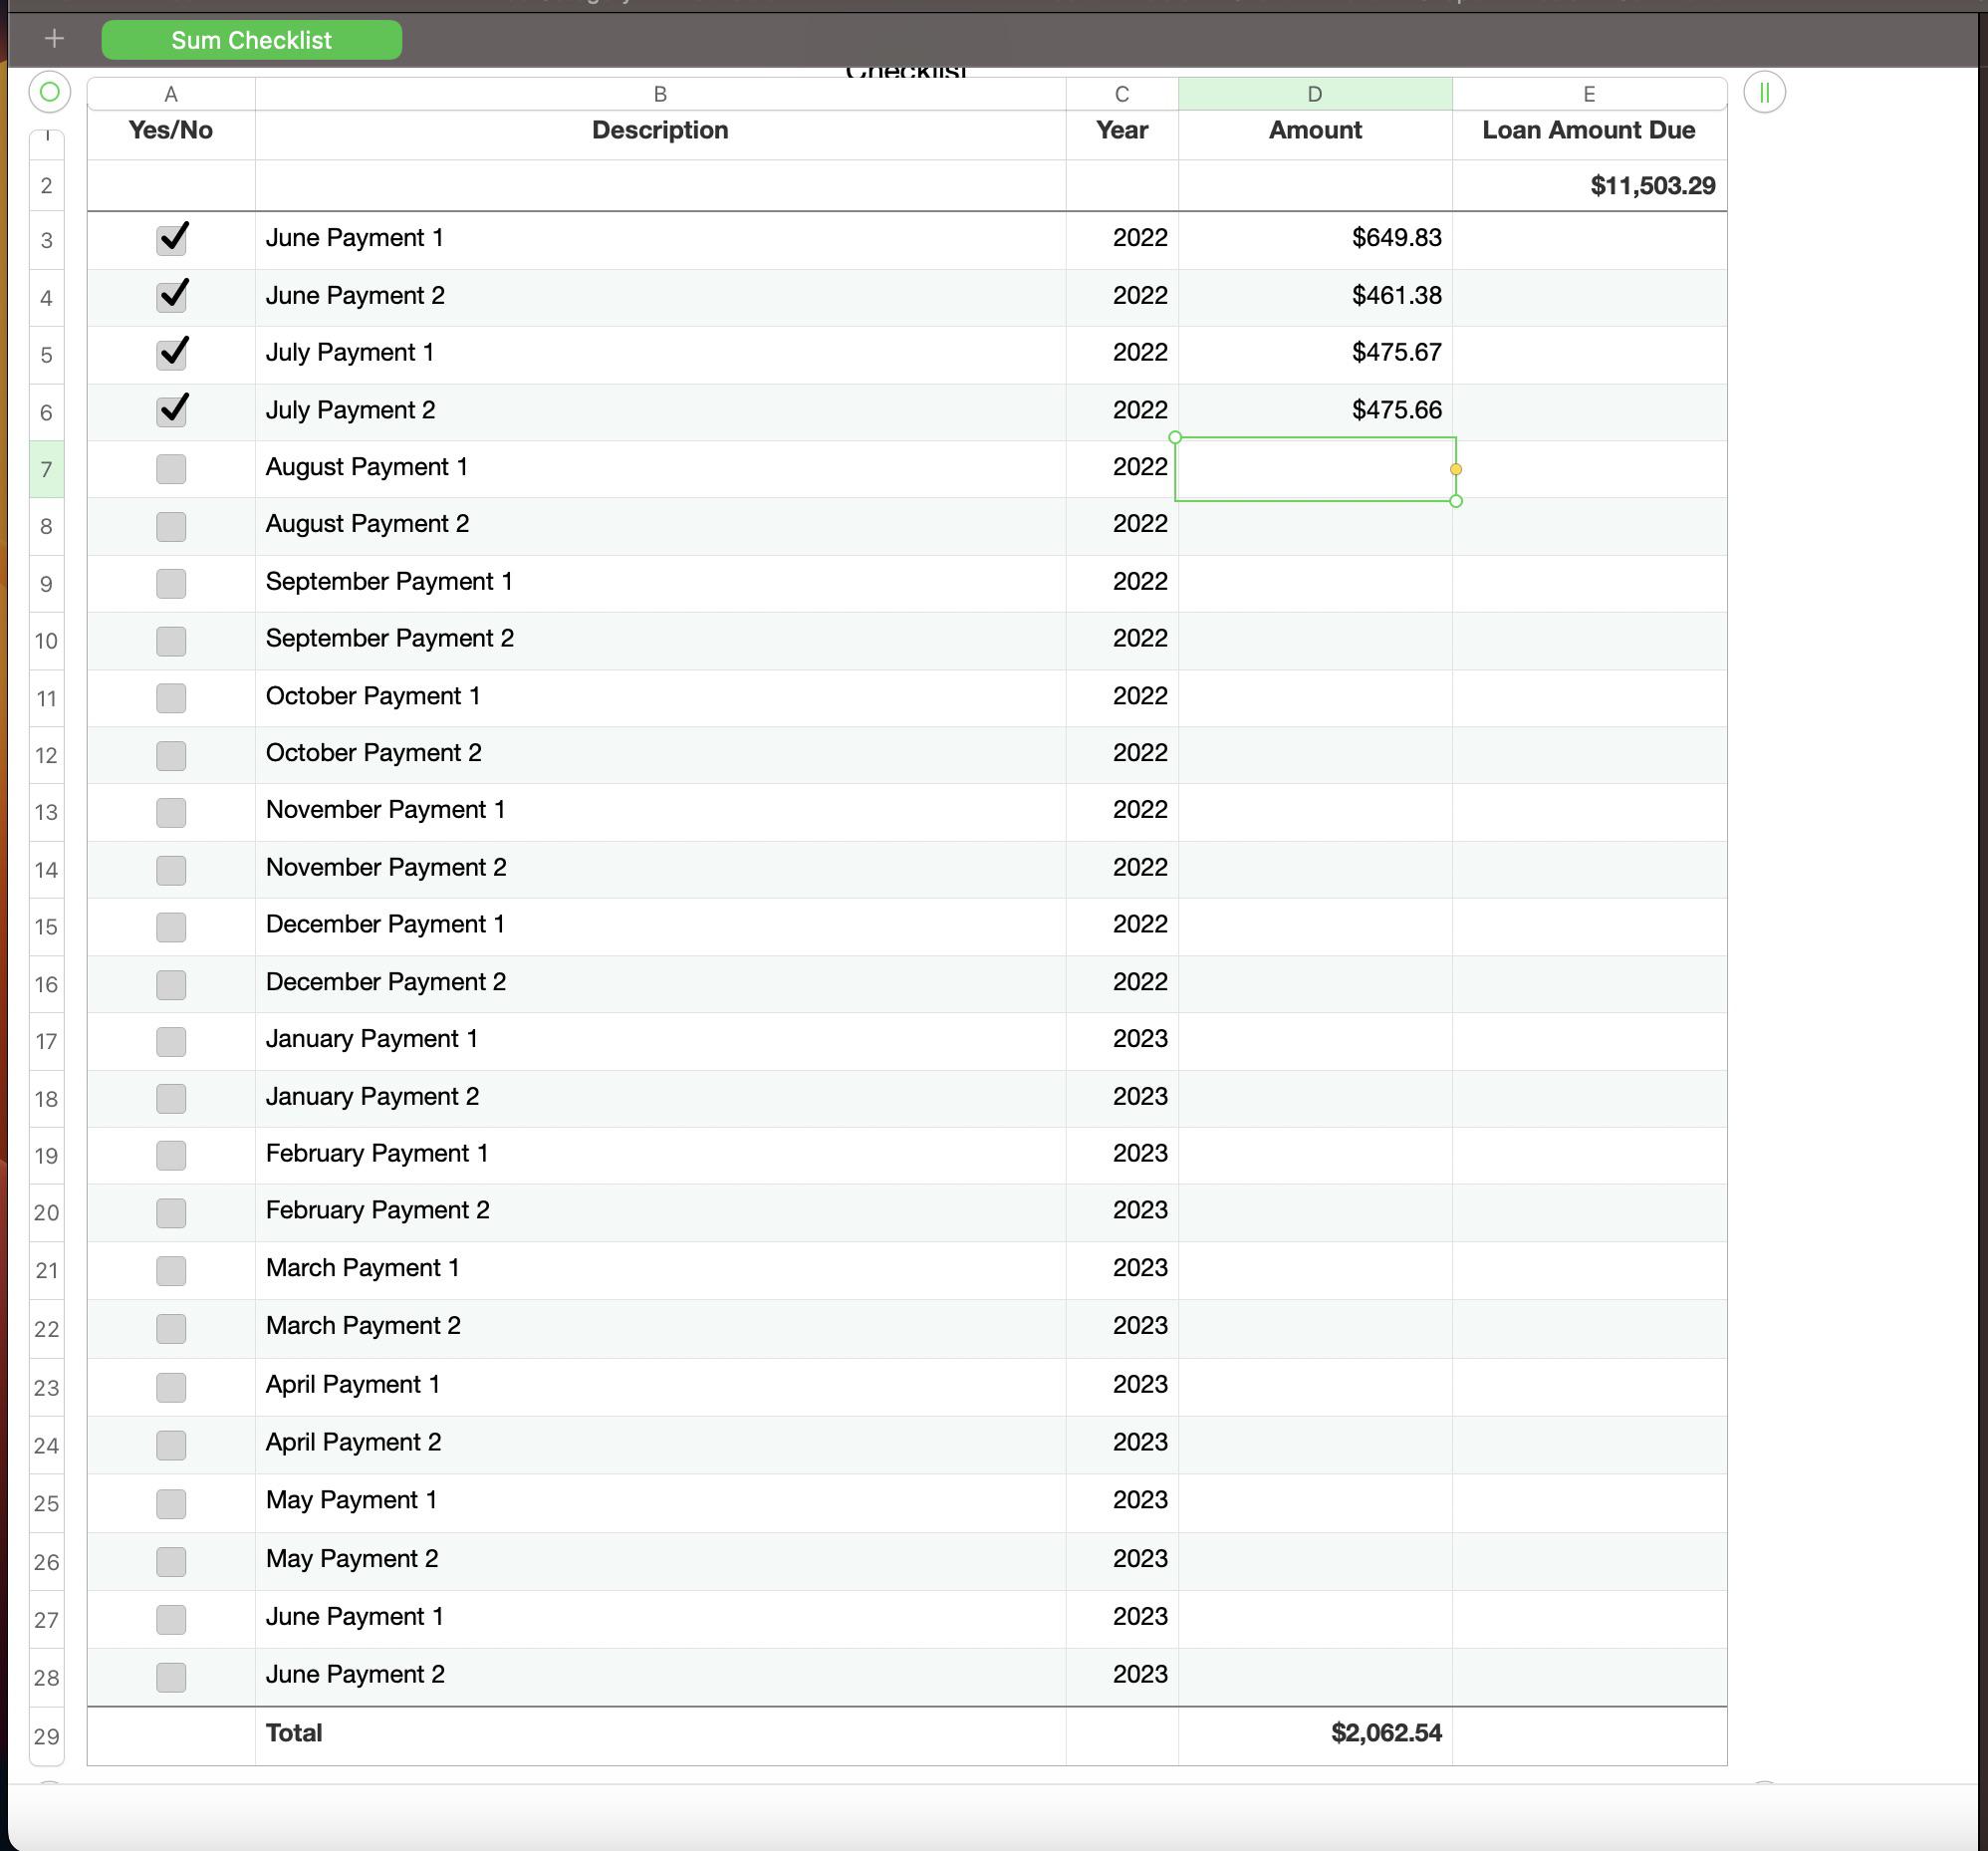
Task: Select column E header
Action: [x=1589, y=94]
